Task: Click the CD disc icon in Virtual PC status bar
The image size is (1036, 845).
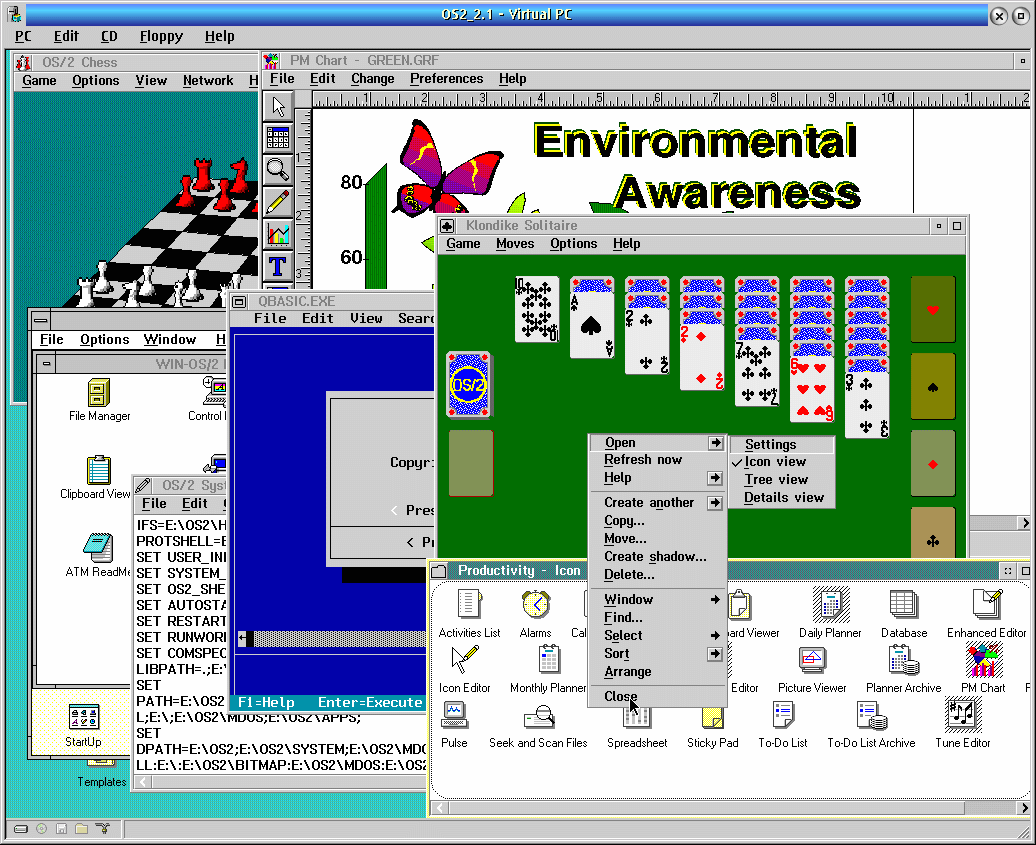Action: click(42, 828)
